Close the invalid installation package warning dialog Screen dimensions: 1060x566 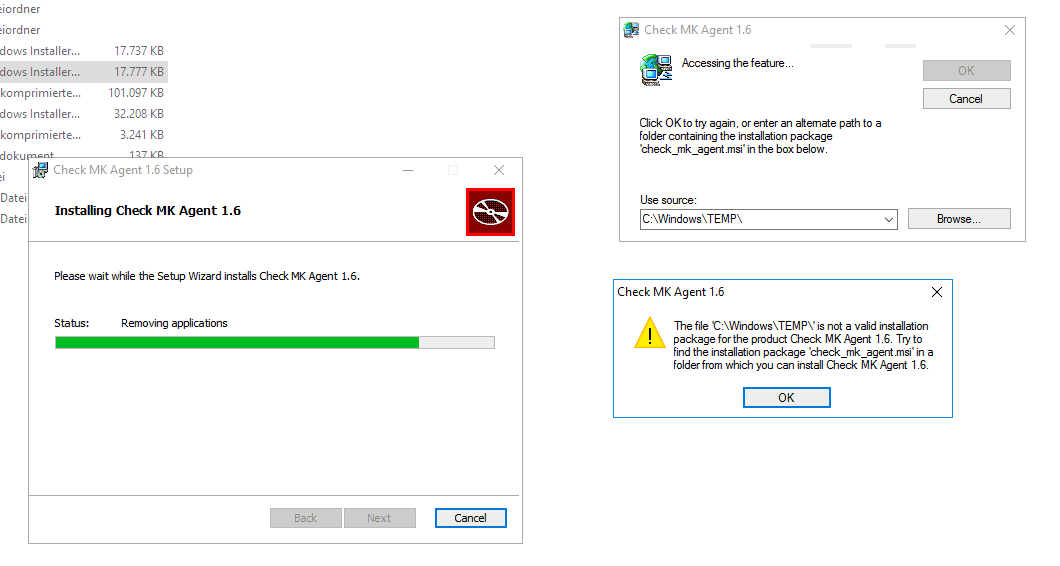tap(936, 292)
